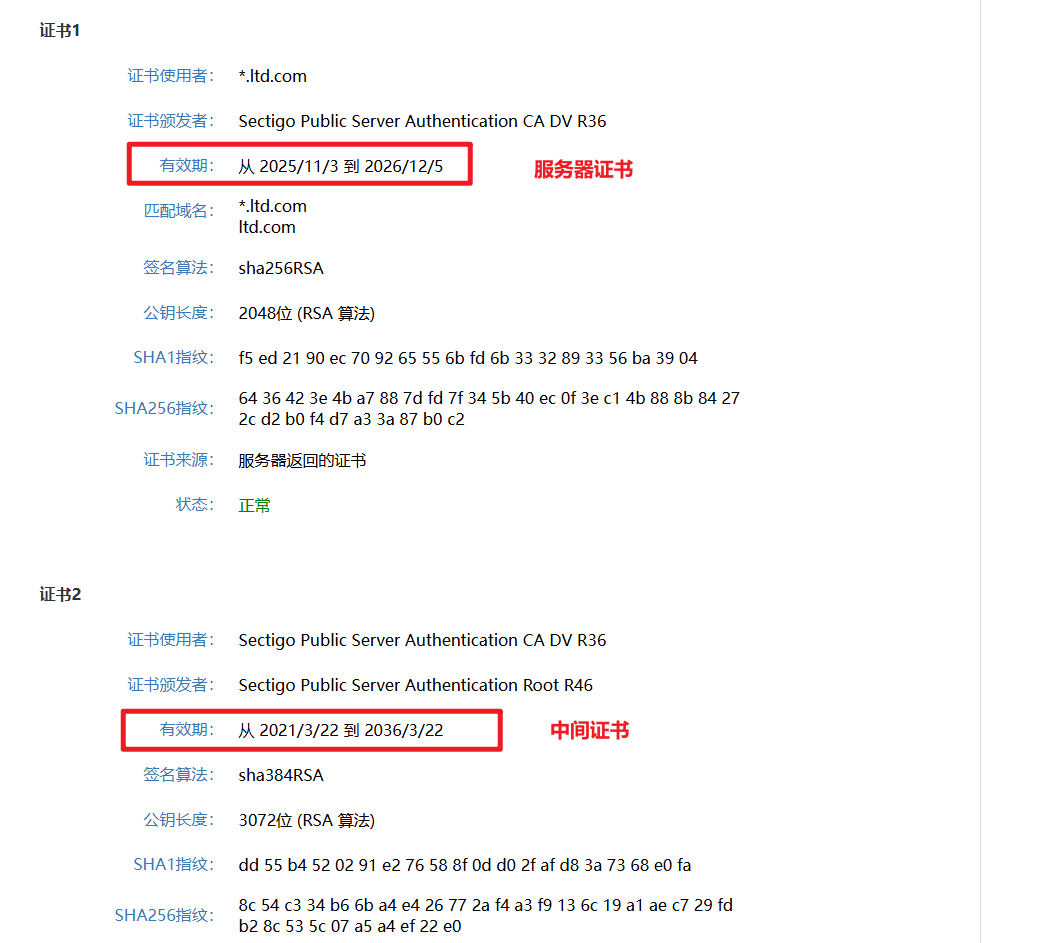Click the green 正常 status

click(x=255, y=506)
